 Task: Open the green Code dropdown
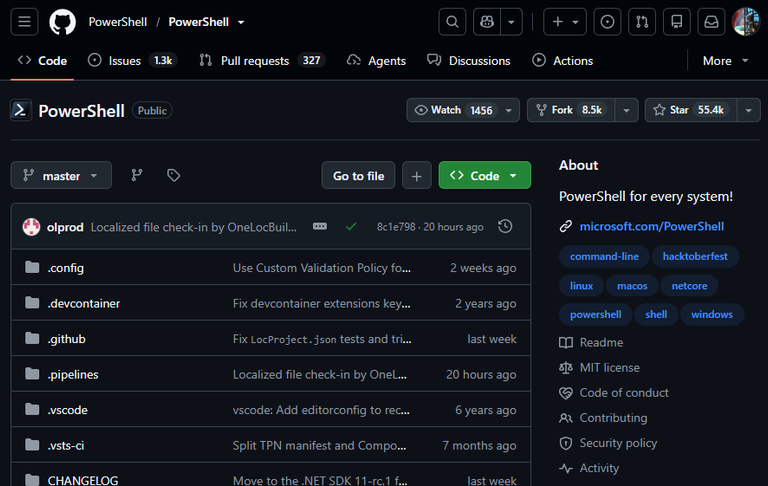click(484, 175)
